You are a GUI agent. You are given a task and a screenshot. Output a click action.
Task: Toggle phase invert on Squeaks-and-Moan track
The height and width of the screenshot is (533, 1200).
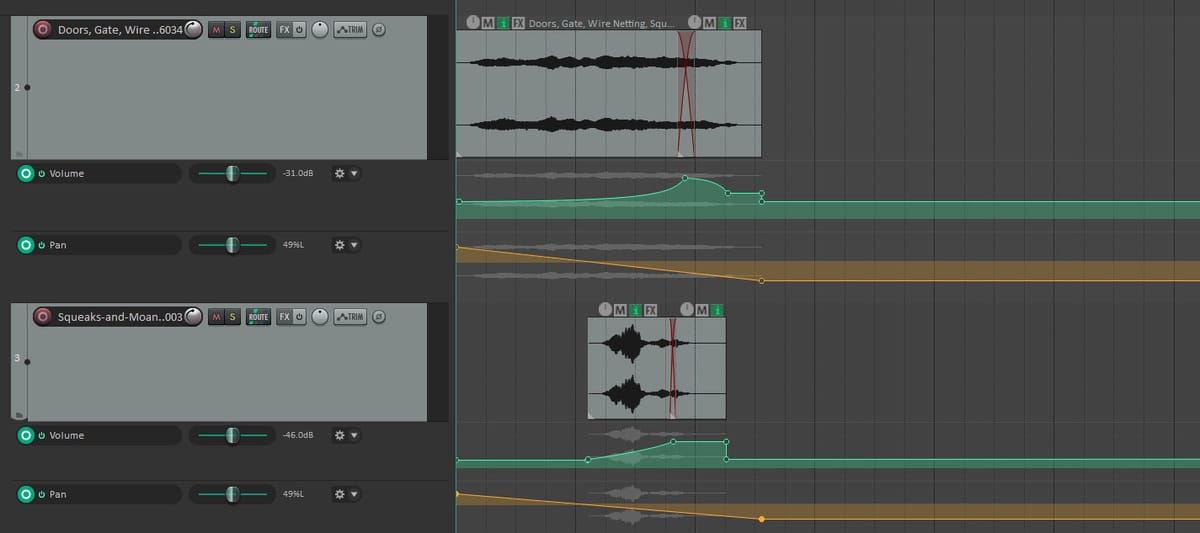[x=379, y=316]
